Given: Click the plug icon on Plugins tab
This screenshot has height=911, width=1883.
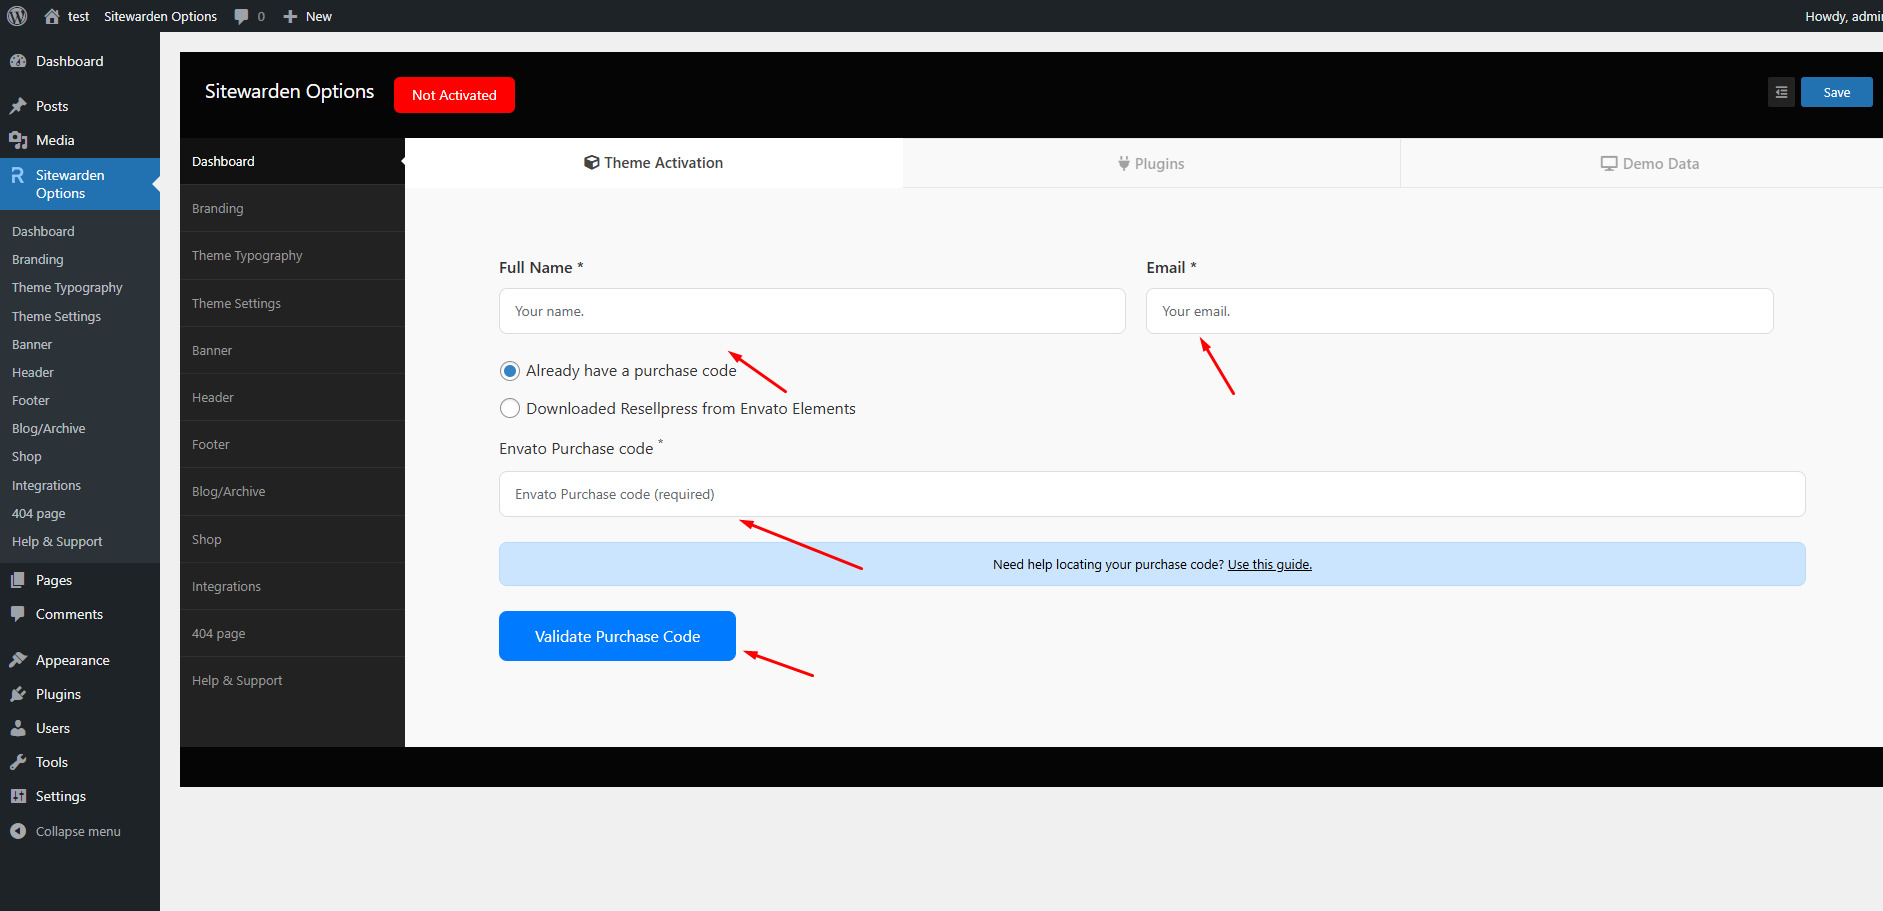Looking at the screenshot, I should pos(1124,163).
